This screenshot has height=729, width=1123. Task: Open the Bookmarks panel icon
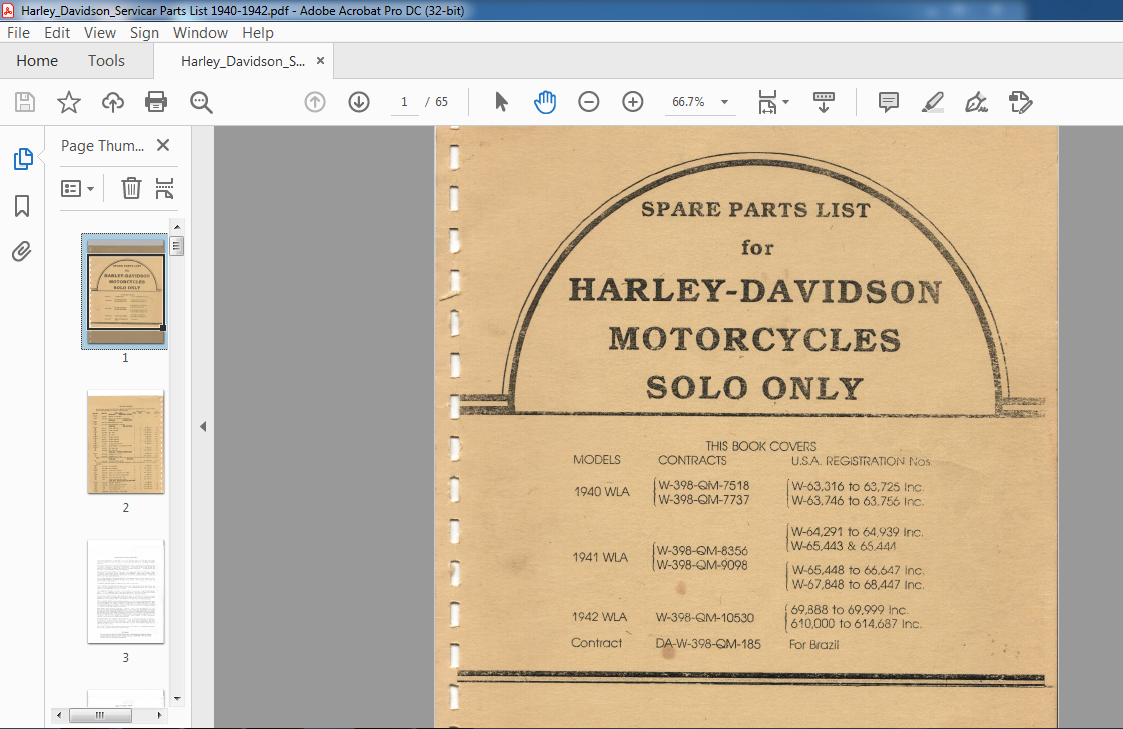[22, 206]
